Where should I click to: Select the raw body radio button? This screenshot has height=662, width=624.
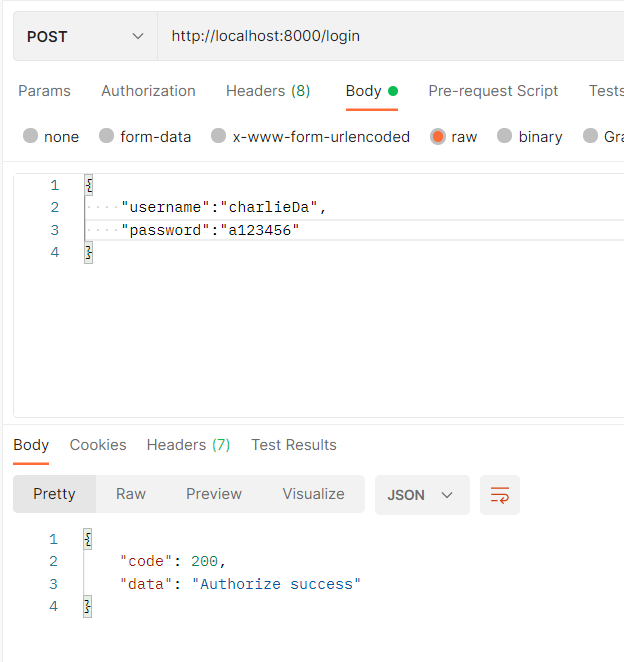pyautogui.click(x=438, y=137)
